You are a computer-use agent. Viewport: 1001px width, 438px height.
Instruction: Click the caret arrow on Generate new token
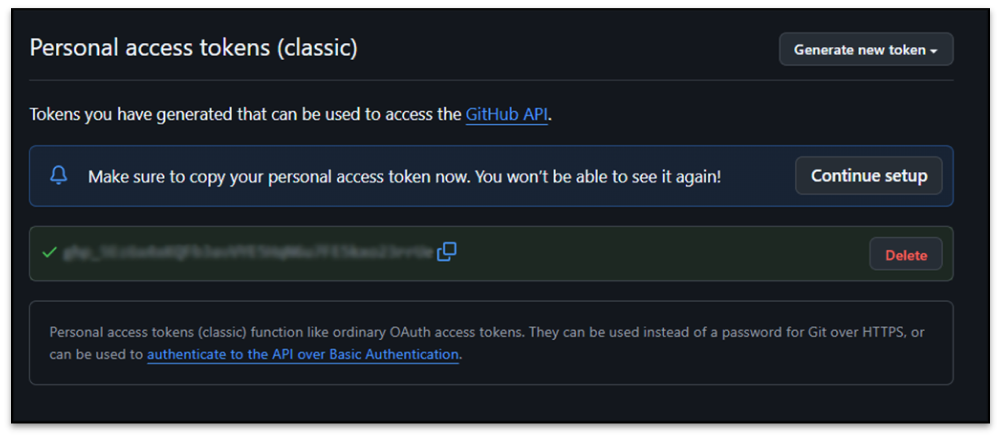(x=934, y=50)
